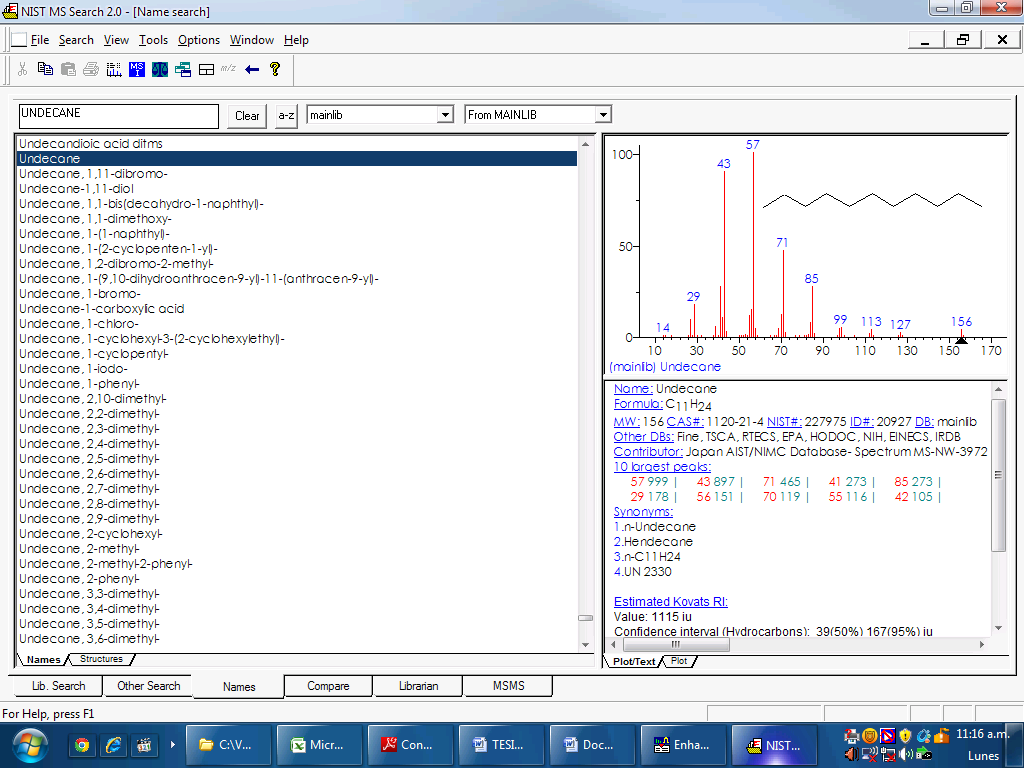Show more quick launch items with the arrow

pos(172,744)
